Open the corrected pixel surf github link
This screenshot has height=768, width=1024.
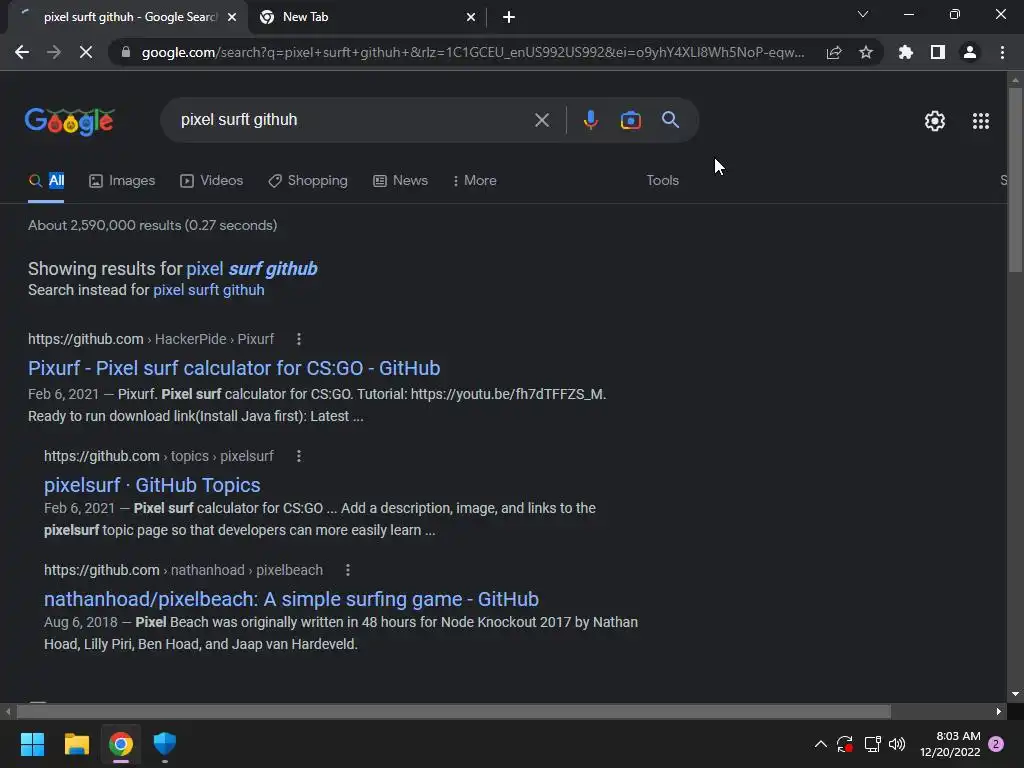click(251, 269)
